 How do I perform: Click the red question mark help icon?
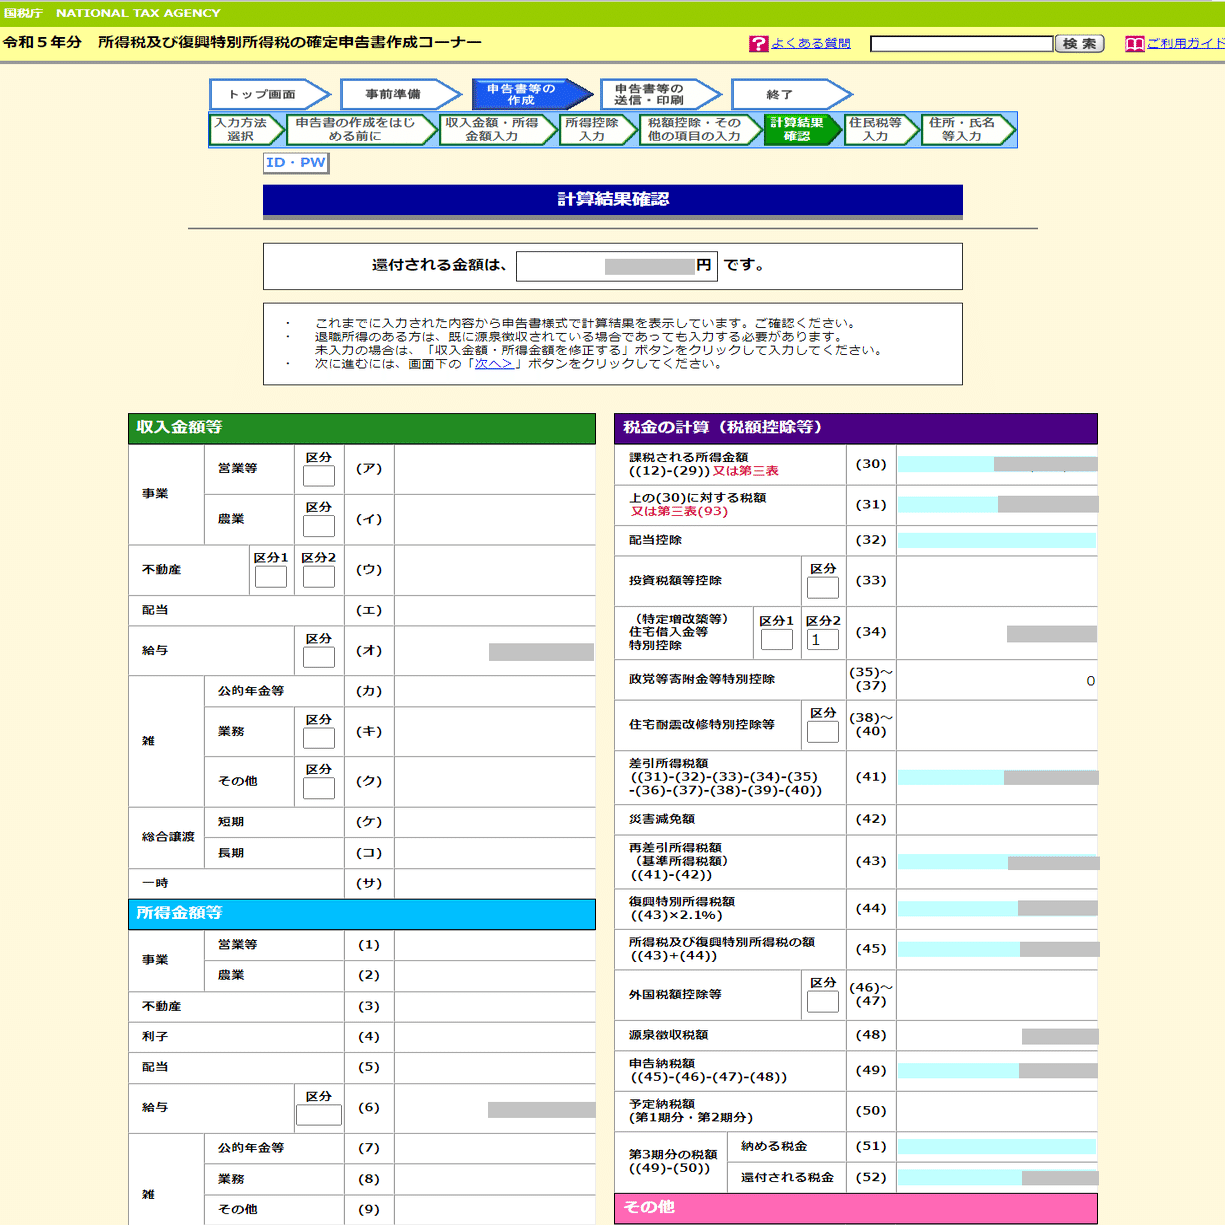[758, 44]
